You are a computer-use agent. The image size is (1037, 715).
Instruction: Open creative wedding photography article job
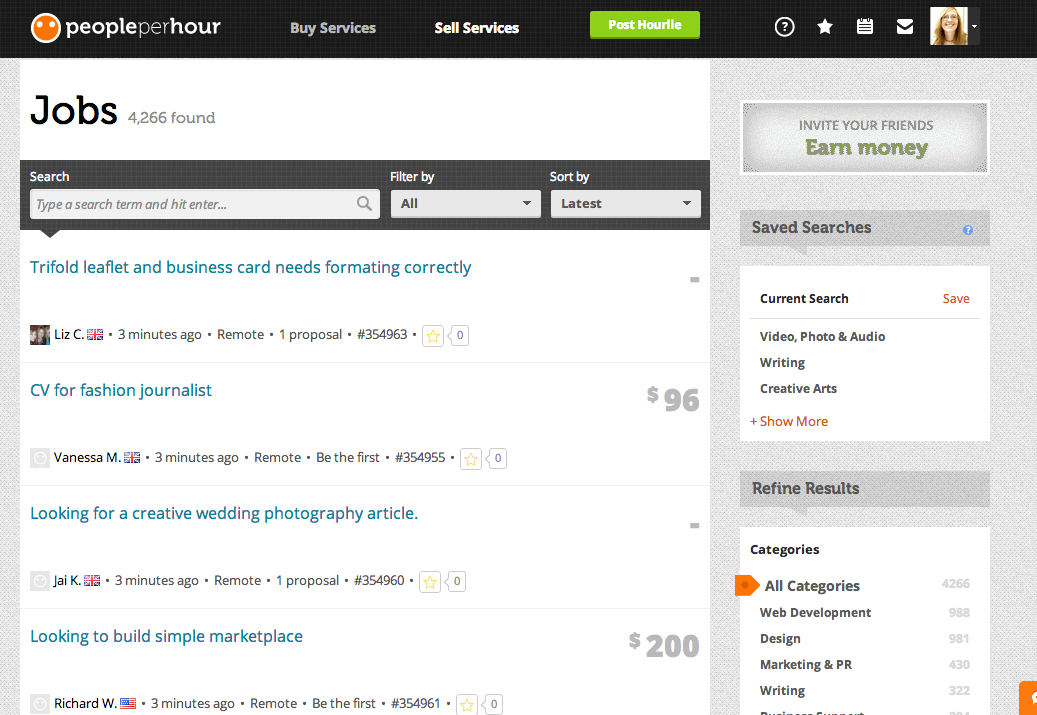coord(224,513)
